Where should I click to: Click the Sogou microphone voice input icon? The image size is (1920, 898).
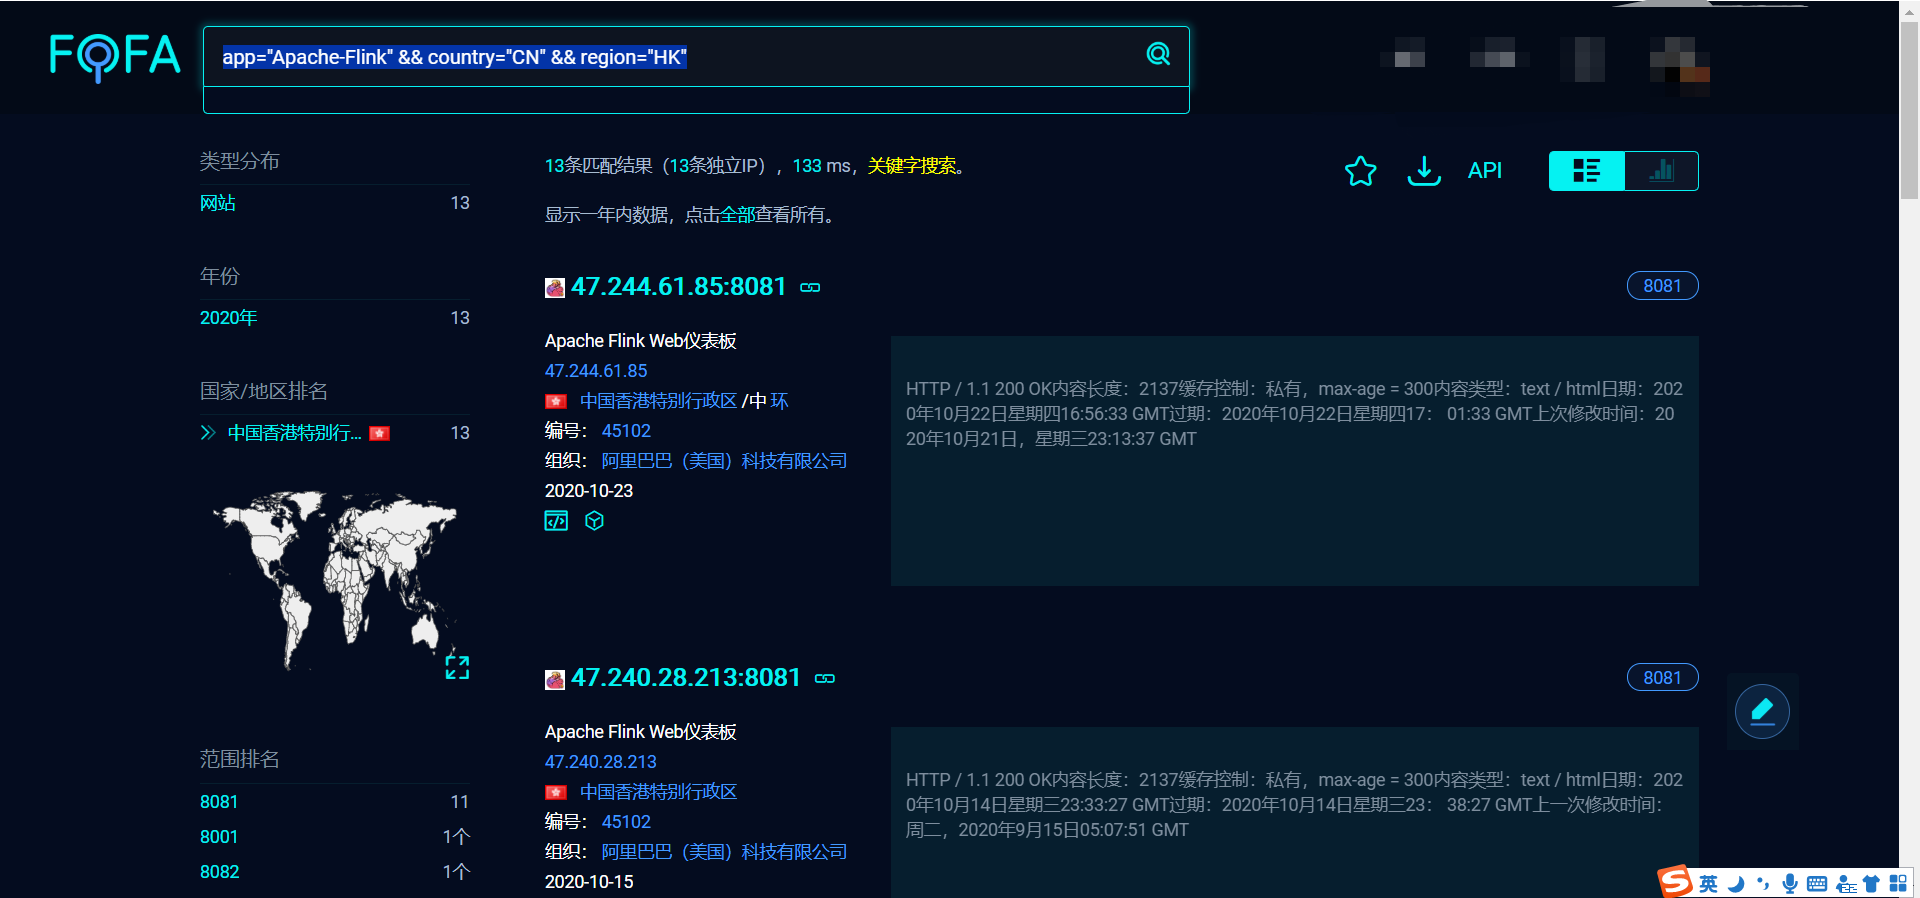point(1790,884)
